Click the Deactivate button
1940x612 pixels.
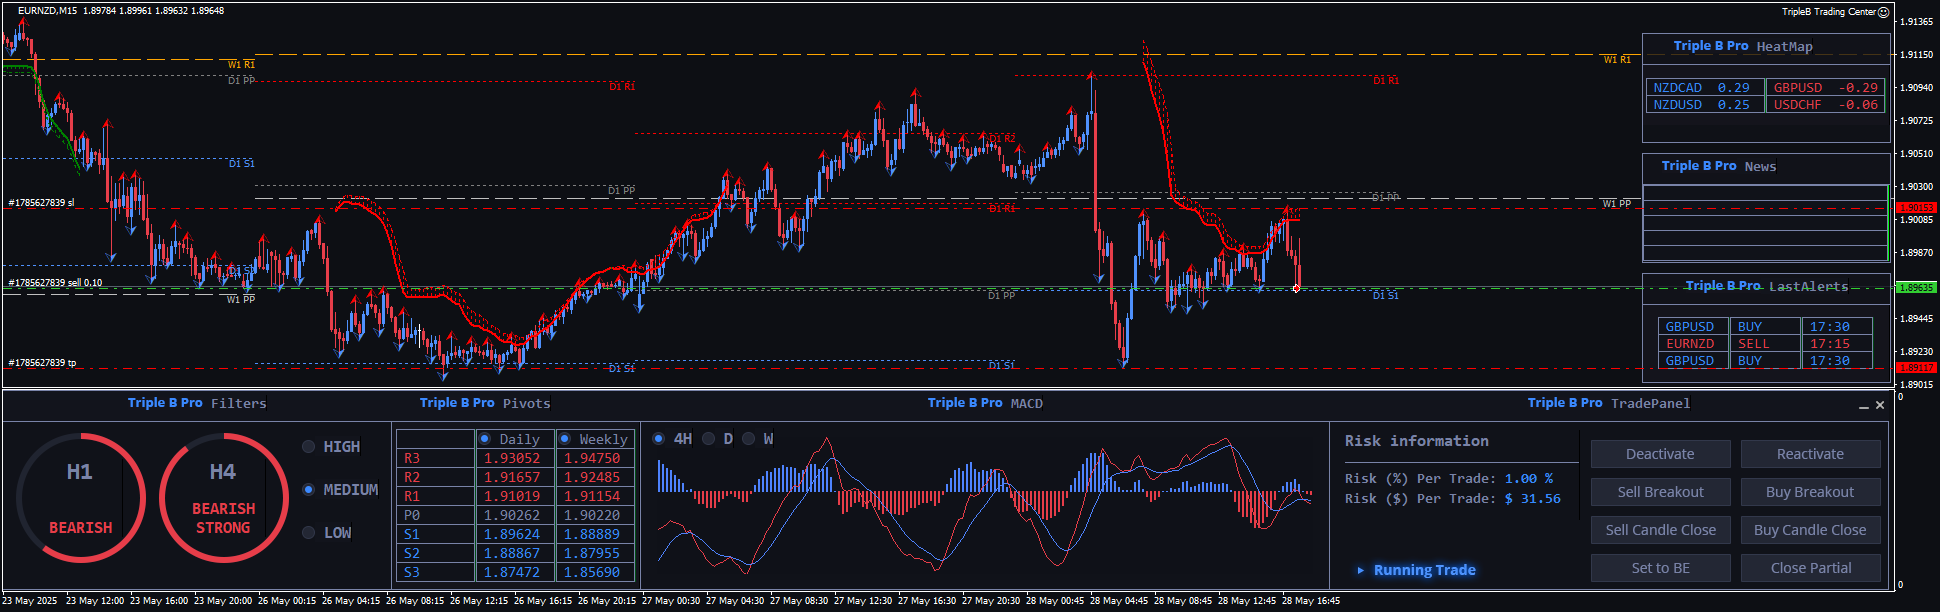[x=1660, y=454]
